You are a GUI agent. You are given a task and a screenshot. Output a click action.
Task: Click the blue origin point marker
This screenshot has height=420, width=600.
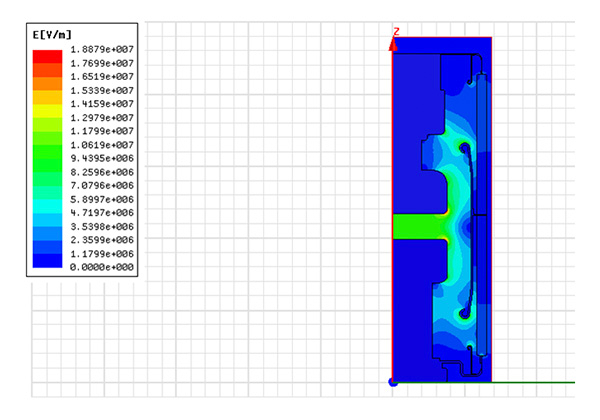(393, 382)
